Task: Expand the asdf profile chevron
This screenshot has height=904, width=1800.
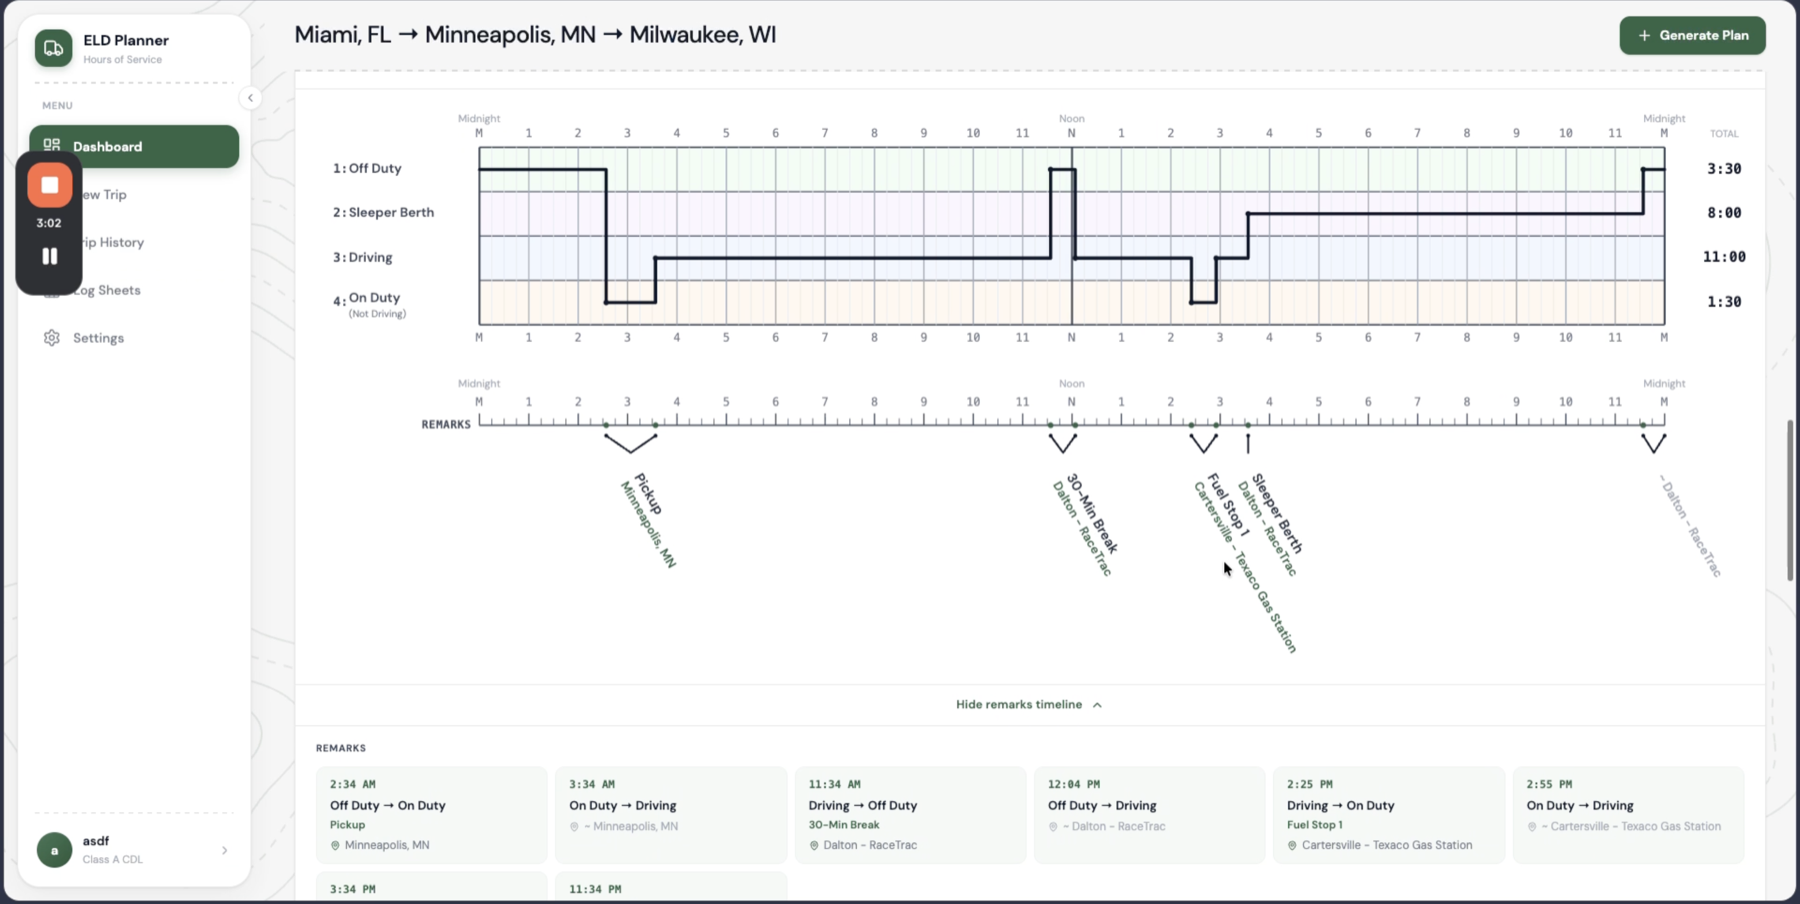Action: (224, 850)
